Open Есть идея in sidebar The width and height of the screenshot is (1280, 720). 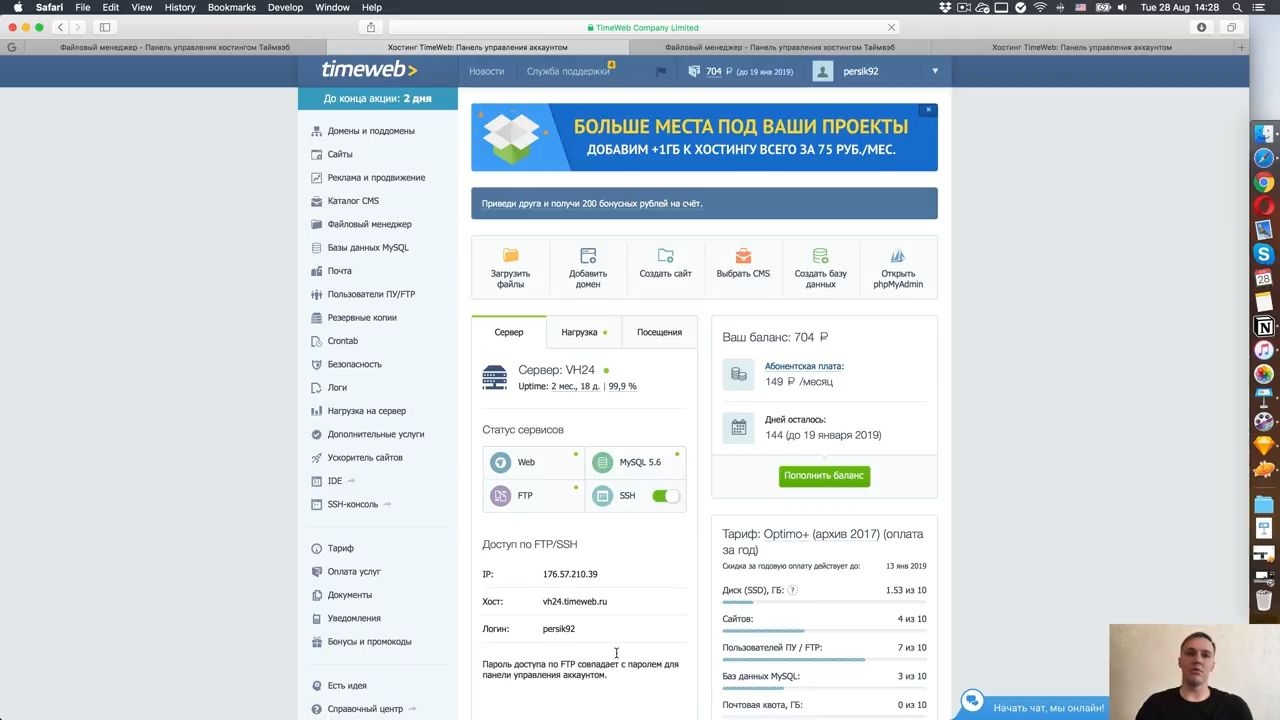347,686
